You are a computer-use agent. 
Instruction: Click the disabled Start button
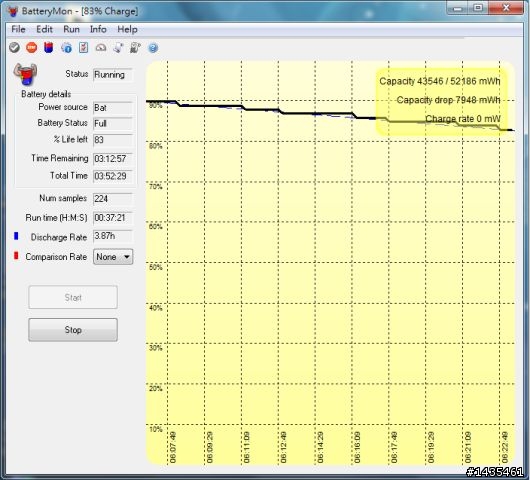click(x=73, y=297)
